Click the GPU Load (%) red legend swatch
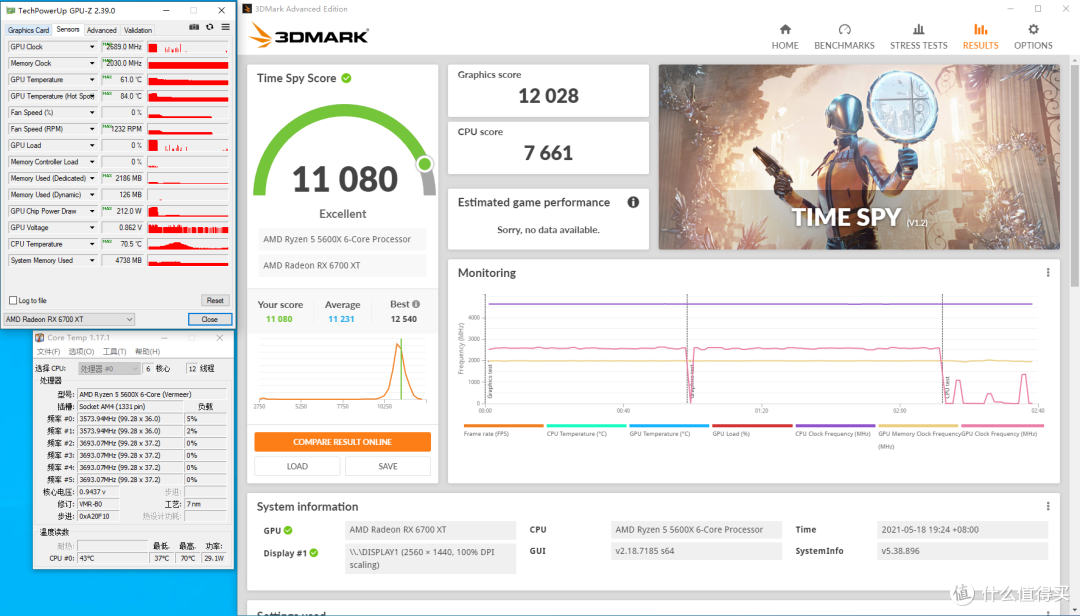 coord(752,426)
